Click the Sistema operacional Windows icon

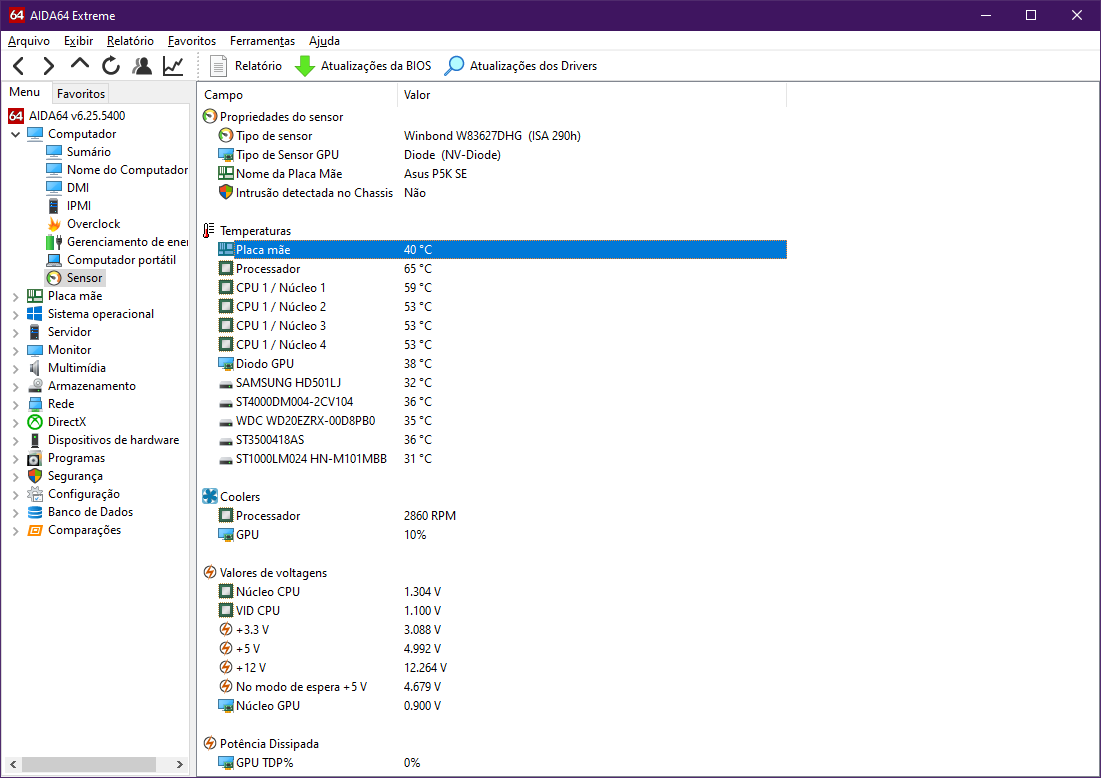(x=34, y=314)
